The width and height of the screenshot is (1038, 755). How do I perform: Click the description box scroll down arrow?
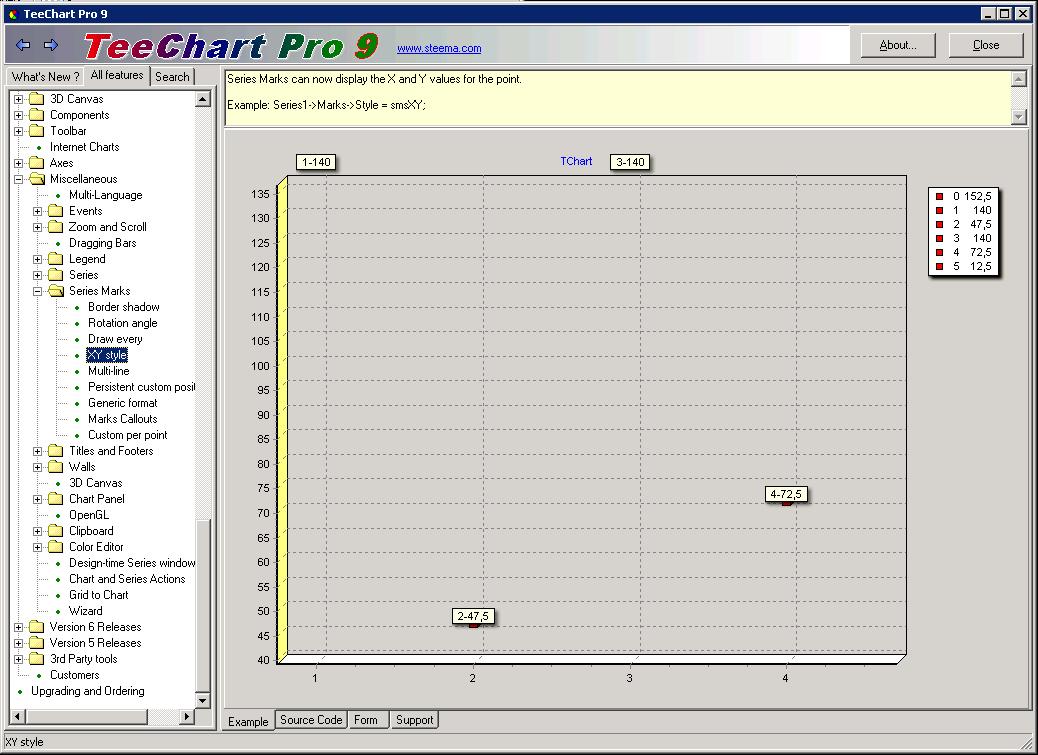tap(1018, 116)
